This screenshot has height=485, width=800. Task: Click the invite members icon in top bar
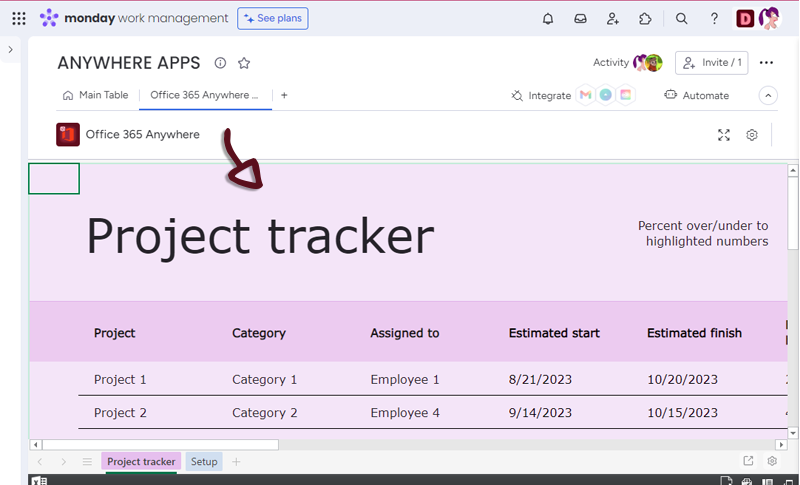coord(613,18)
